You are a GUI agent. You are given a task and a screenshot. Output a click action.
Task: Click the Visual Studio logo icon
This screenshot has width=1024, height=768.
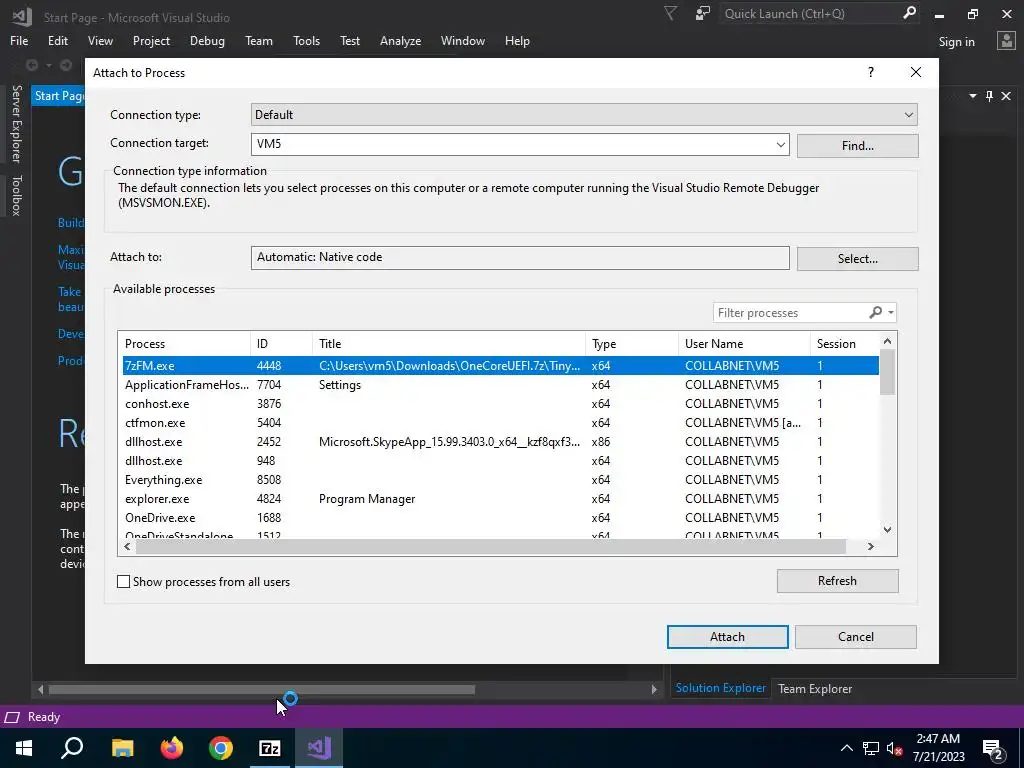pyautogui.click(x=22, y=16)
